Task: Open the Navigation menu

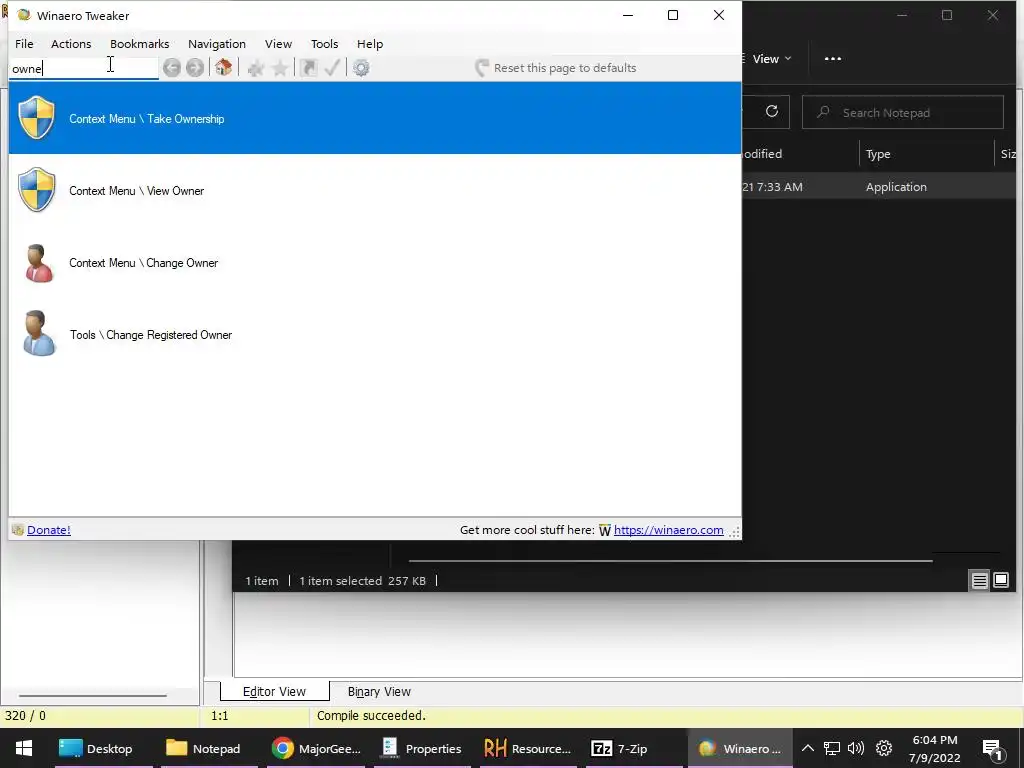Action: click(x=217, y=44)
